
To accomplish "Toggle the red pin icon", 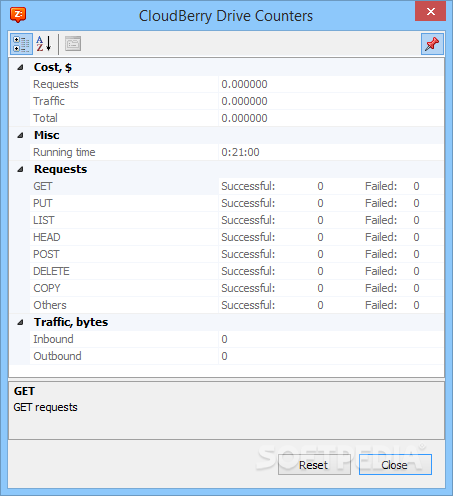I will point(432,44).
